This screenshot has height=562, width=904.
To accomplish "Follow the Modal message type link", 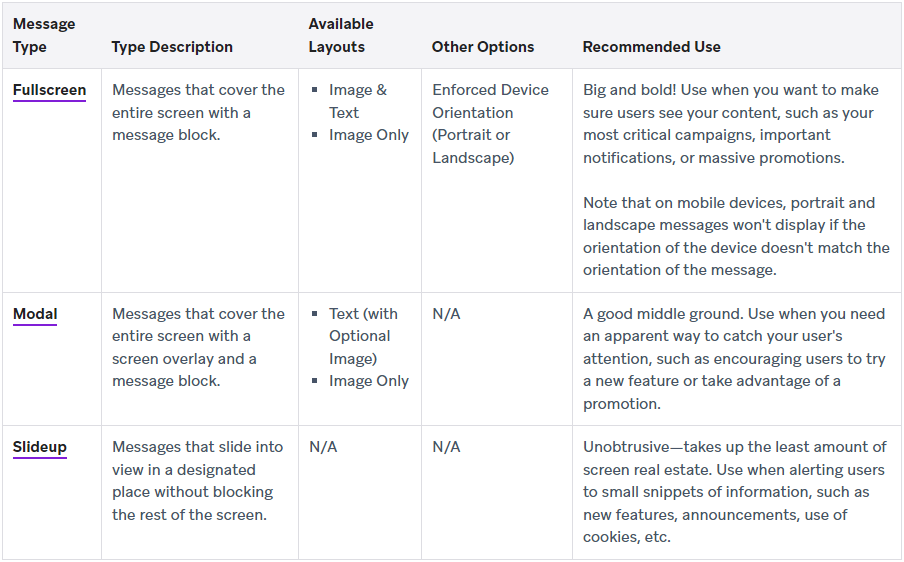I will click(35, 314).
